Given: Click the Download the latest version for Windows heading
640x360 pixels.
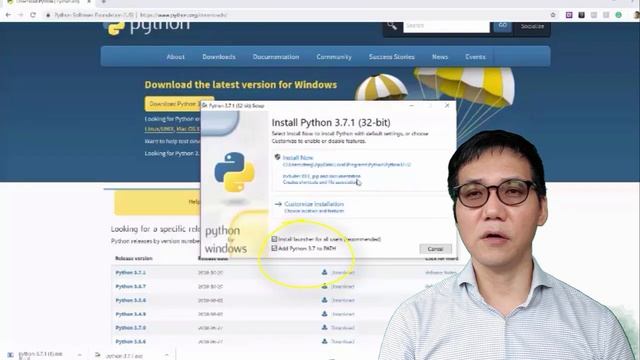Looking at the screenshot, I should (x=241, y=85).
